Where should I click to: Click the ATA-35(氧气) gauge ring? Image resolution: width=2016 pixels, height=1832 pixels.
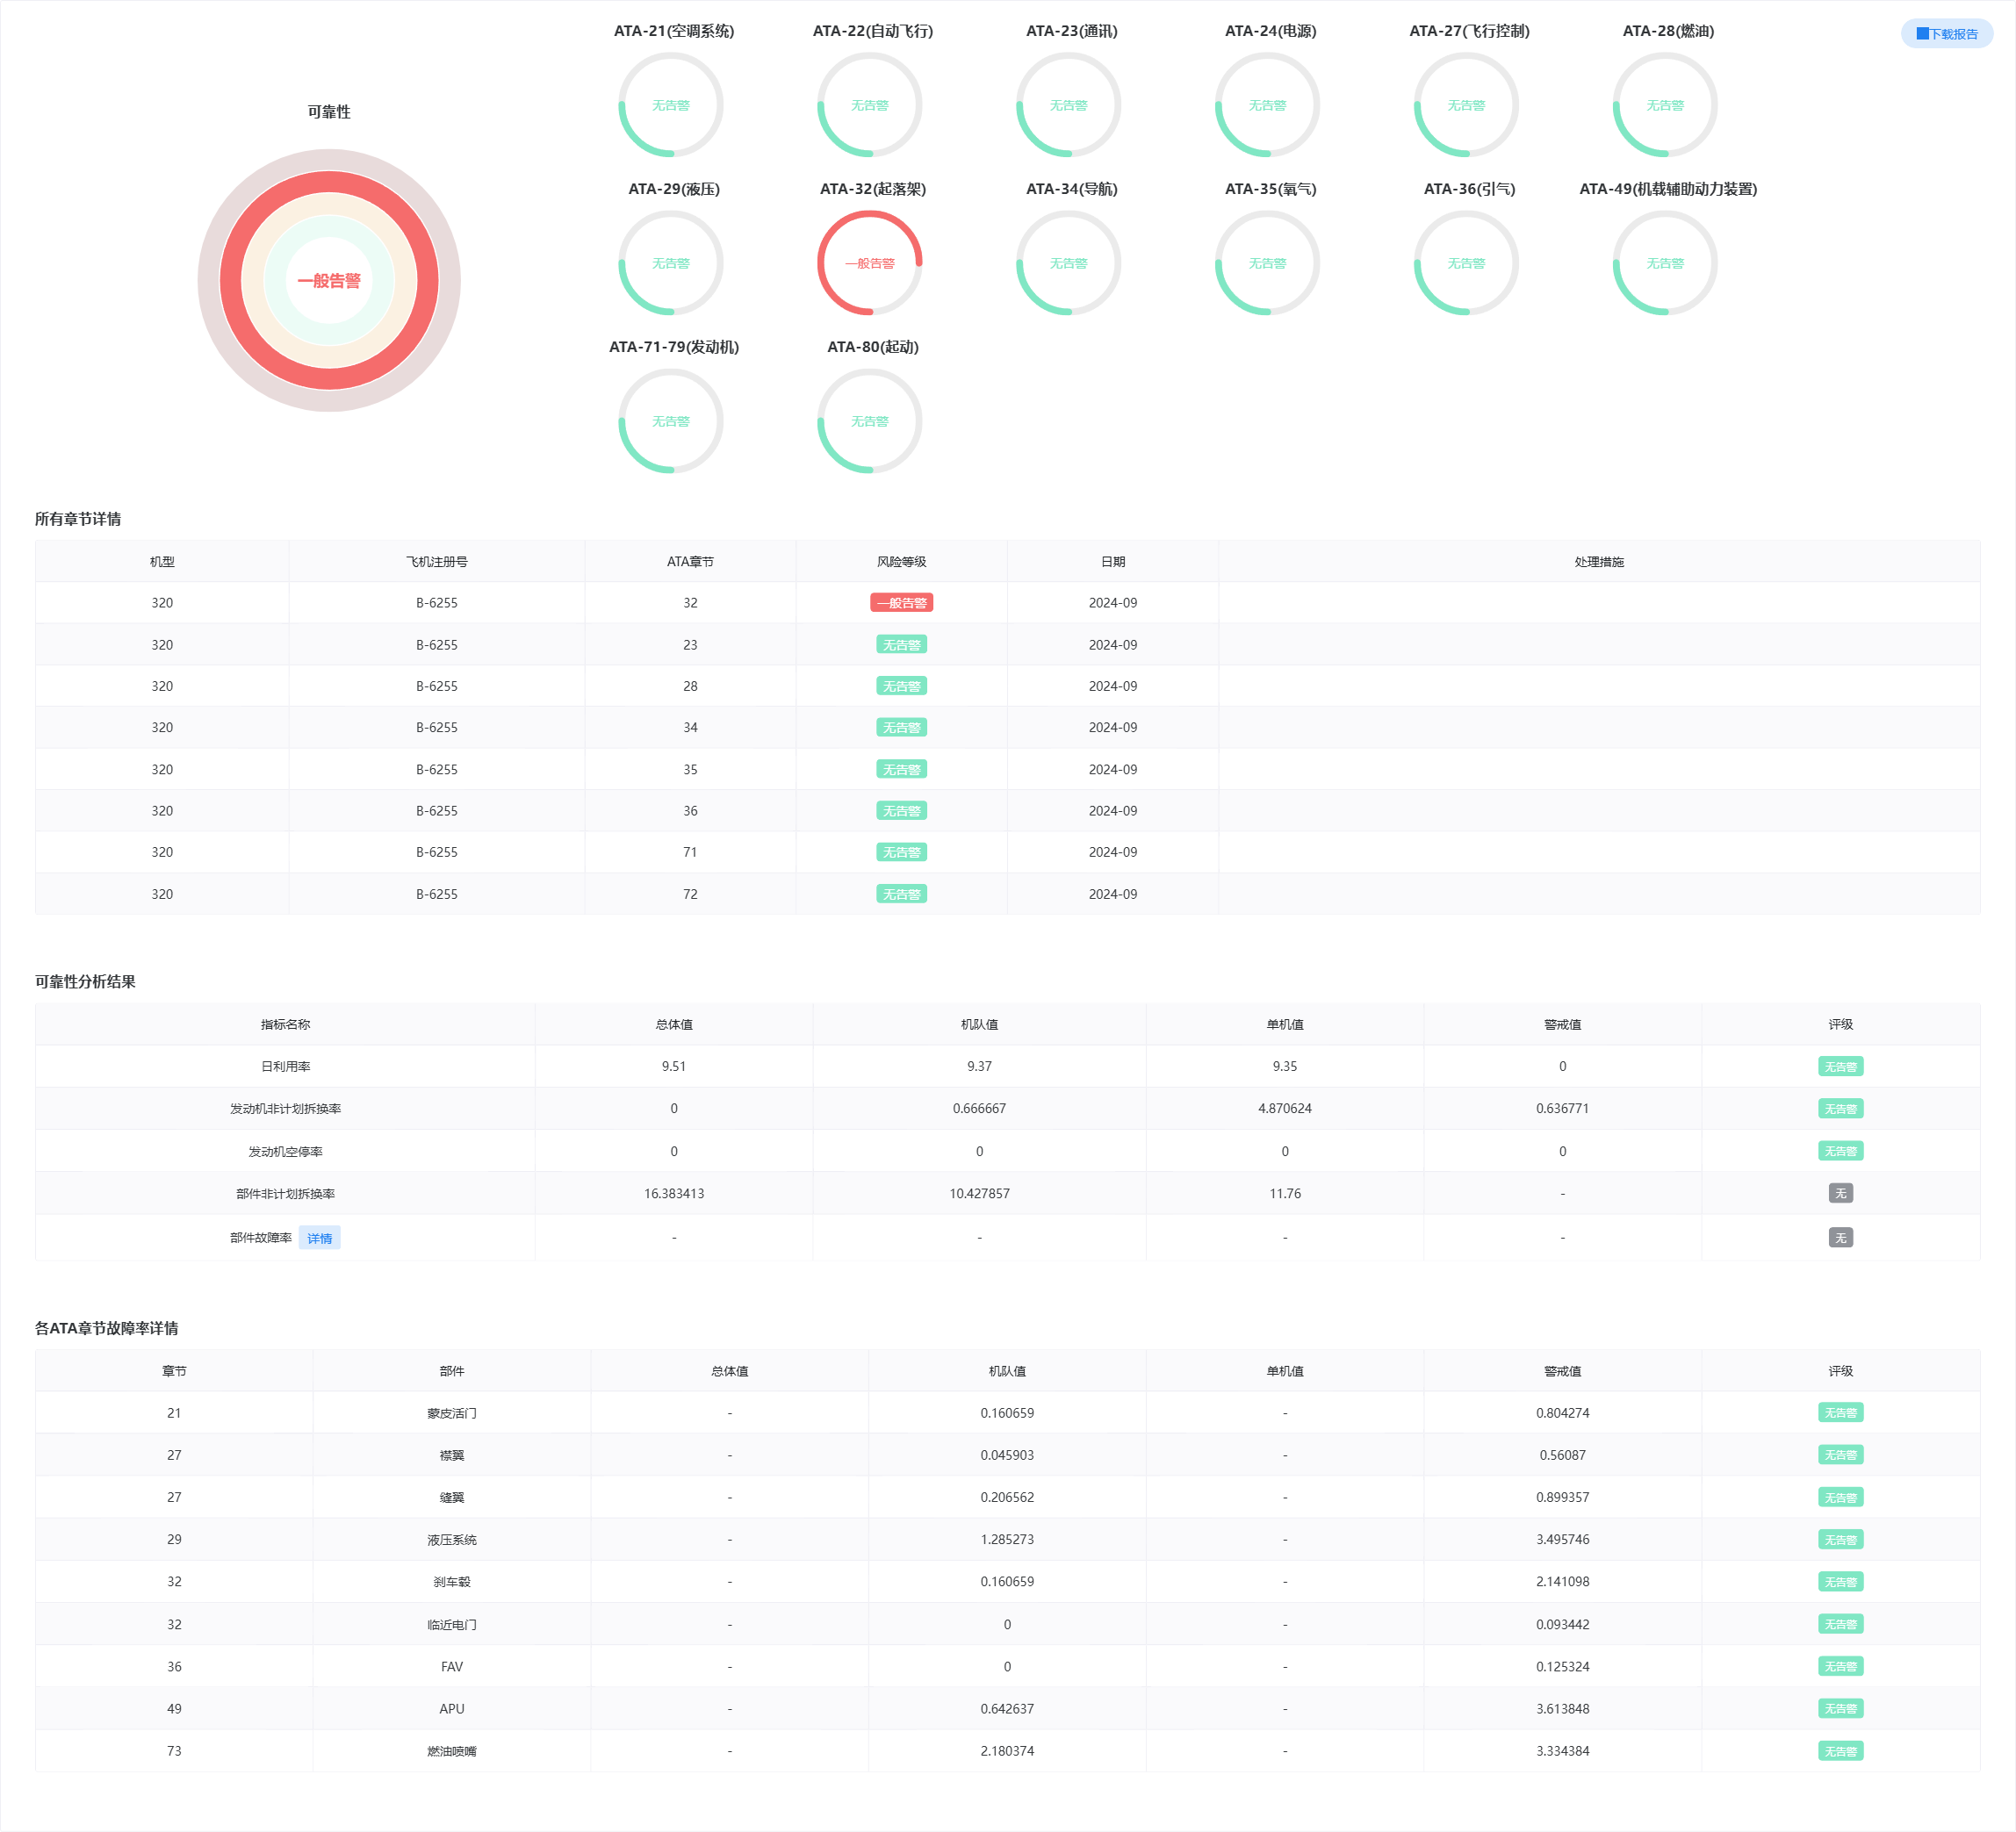pyautogui.click(x=1268, y=263)
